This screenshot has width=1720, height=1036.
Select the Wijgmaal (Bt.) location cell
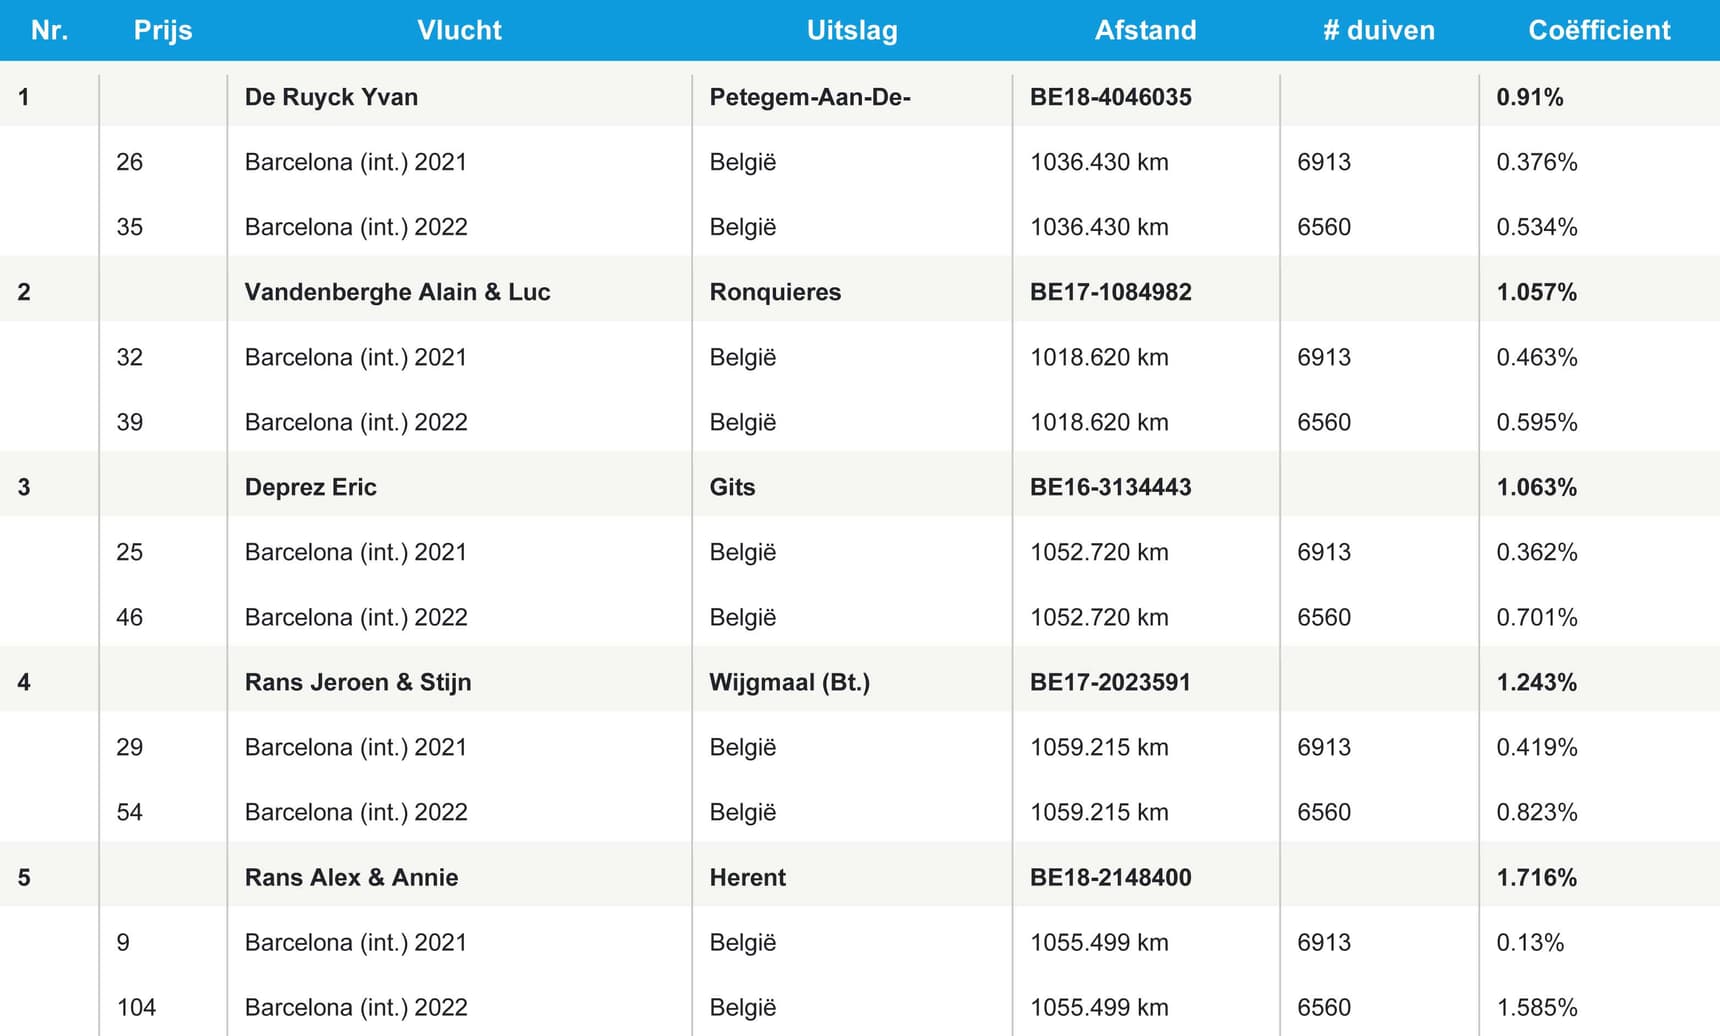(789, 682)
